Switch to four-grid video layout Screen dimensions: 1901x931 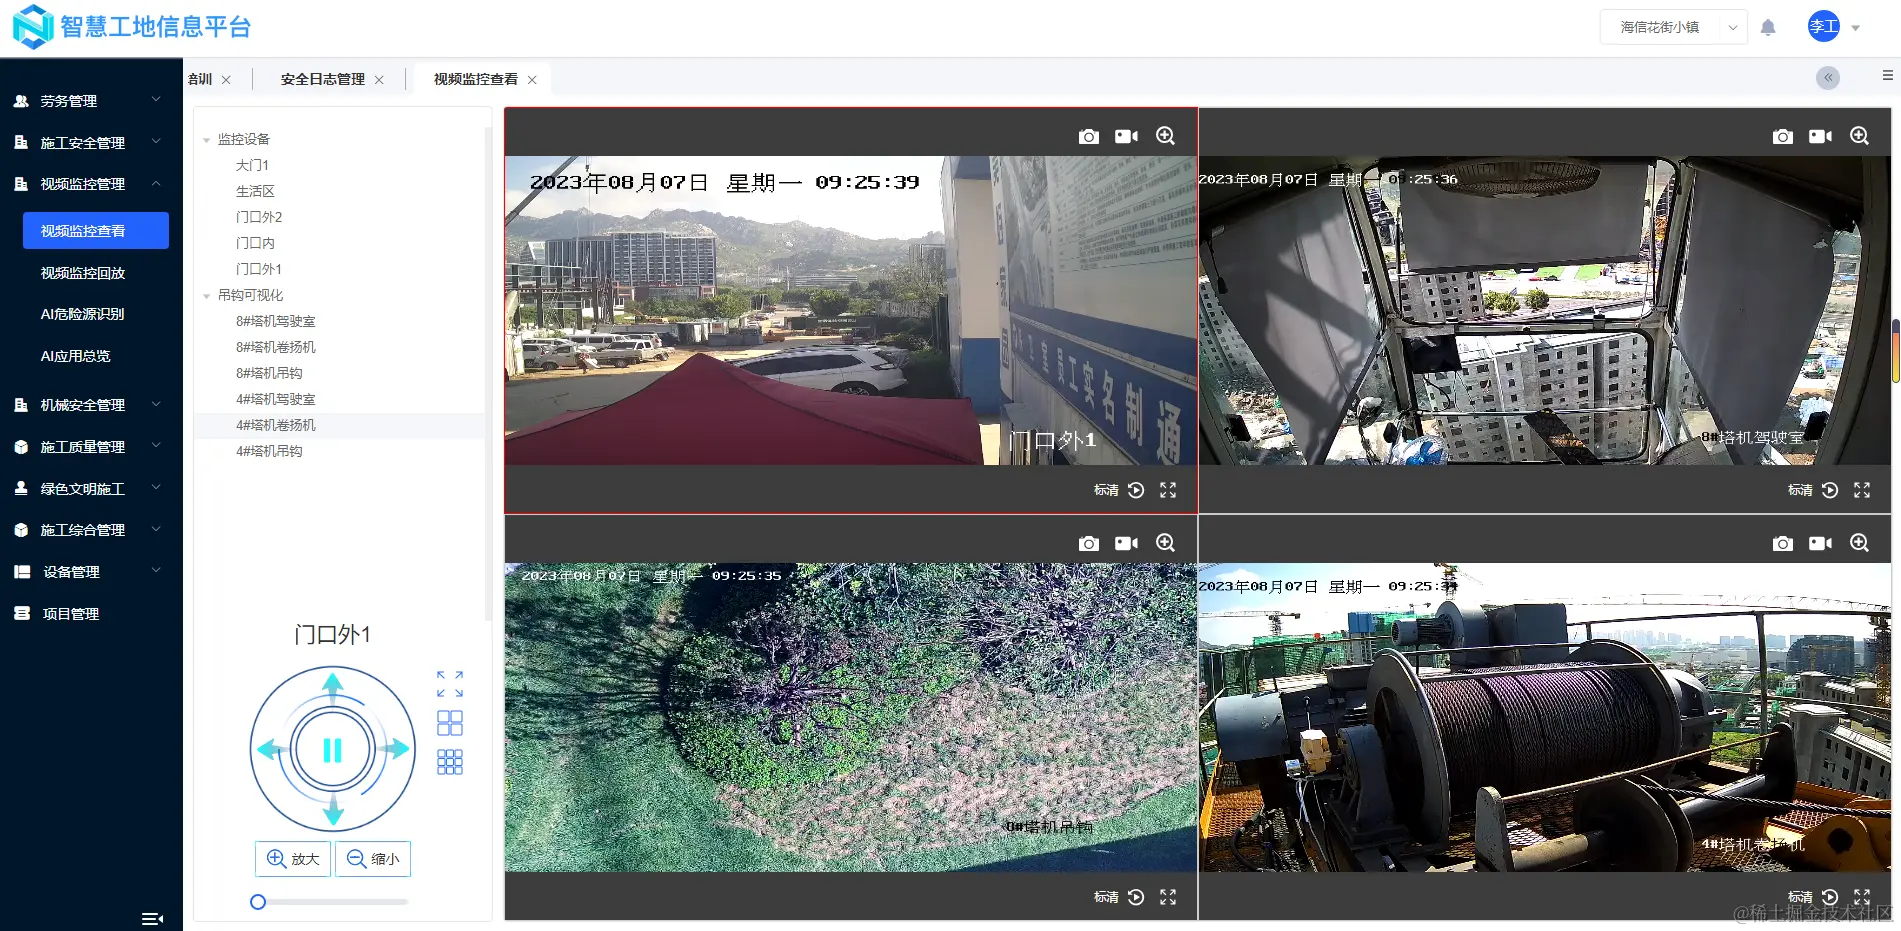(x=450, y=723)
